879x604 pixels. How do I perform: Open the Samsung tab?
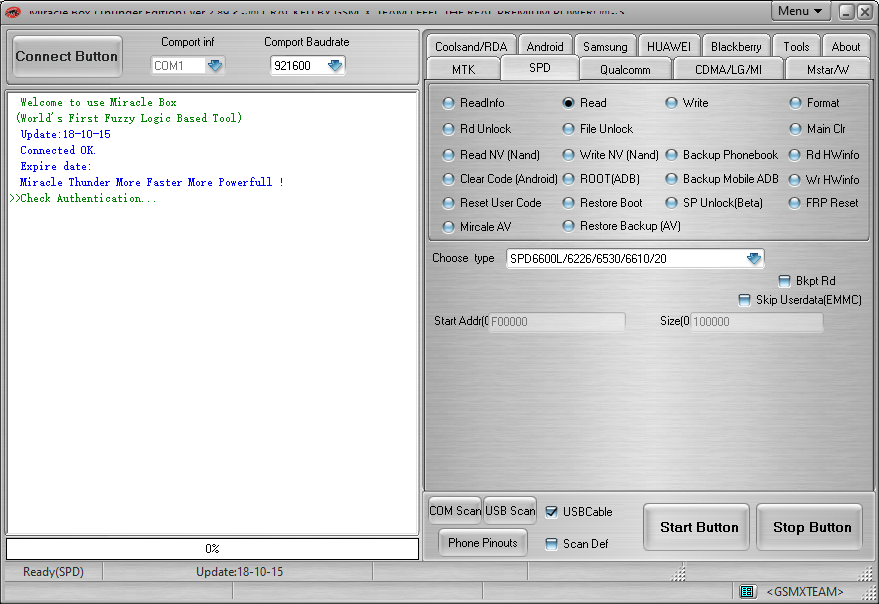pos(605,46)
